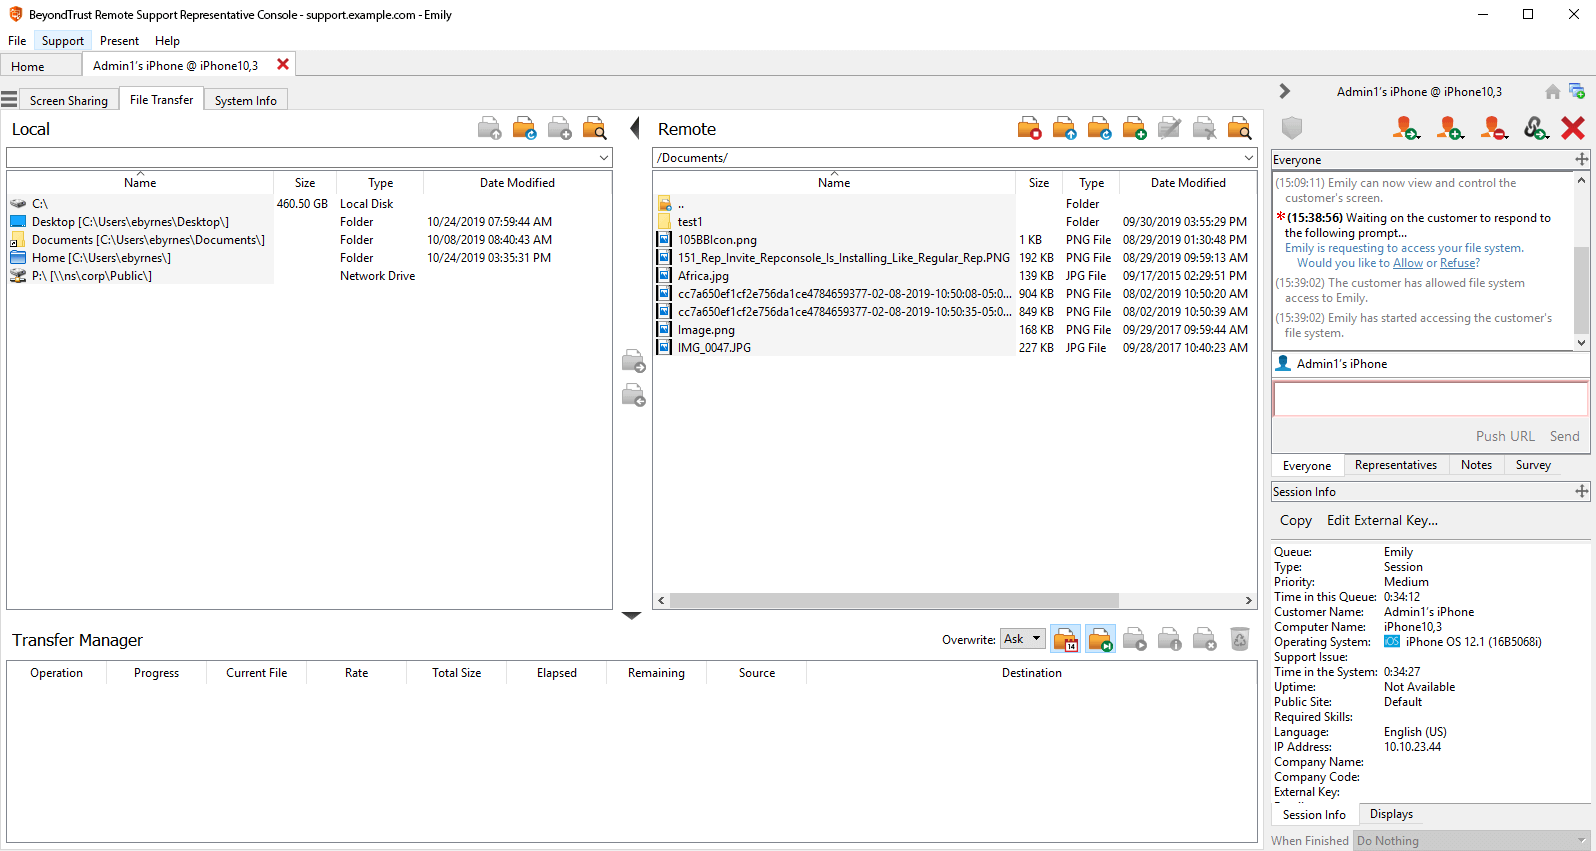Open the Present menu

tap(119, 41)
